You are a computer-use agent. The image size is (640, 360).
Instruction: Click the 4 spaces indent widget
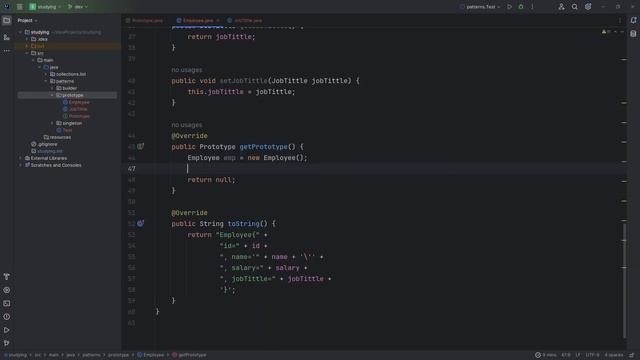pyautogui.click(x=613, y=355)
